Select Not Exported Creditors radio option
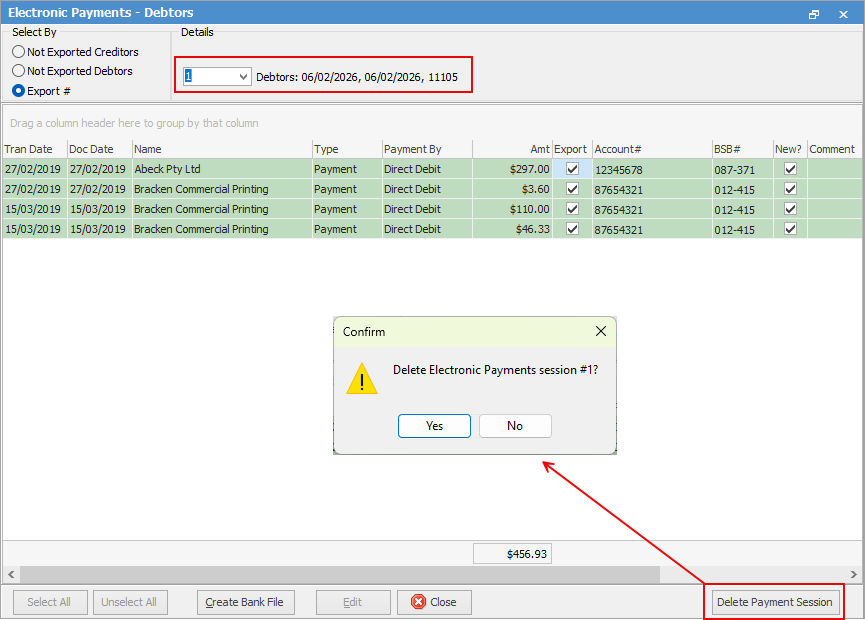865x620 pixels. [19, 52]
